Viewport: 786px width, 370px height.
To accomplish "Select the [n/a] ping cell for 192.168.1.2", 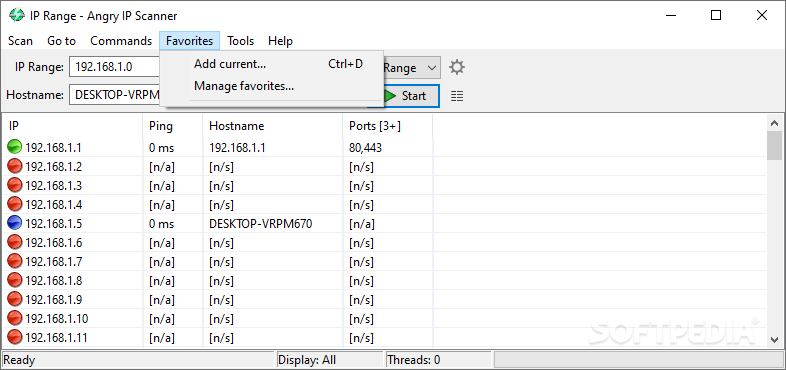I will [x=162, y=166].
